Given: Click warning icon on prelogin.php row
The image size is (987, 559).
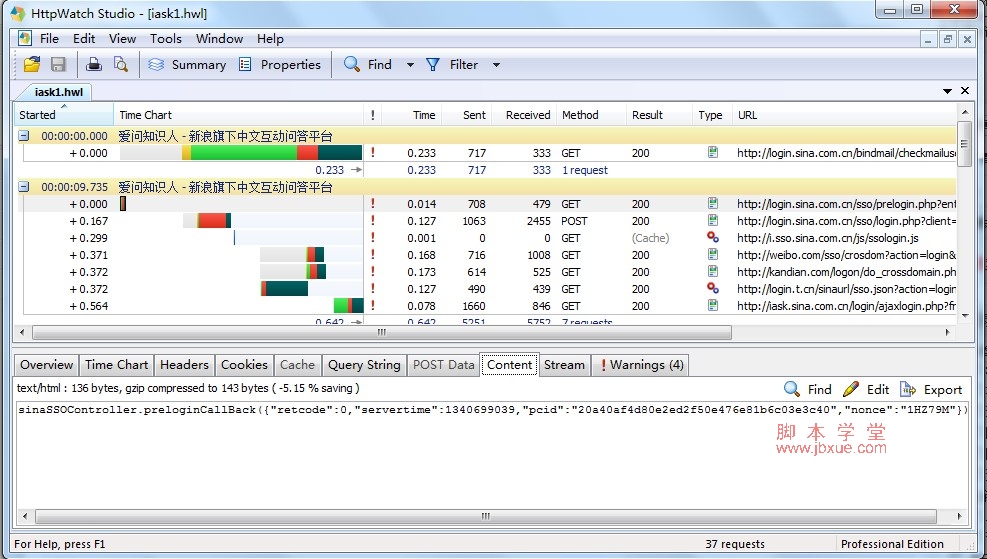Looking at the screenshot, I should click(x=373, y=203).
